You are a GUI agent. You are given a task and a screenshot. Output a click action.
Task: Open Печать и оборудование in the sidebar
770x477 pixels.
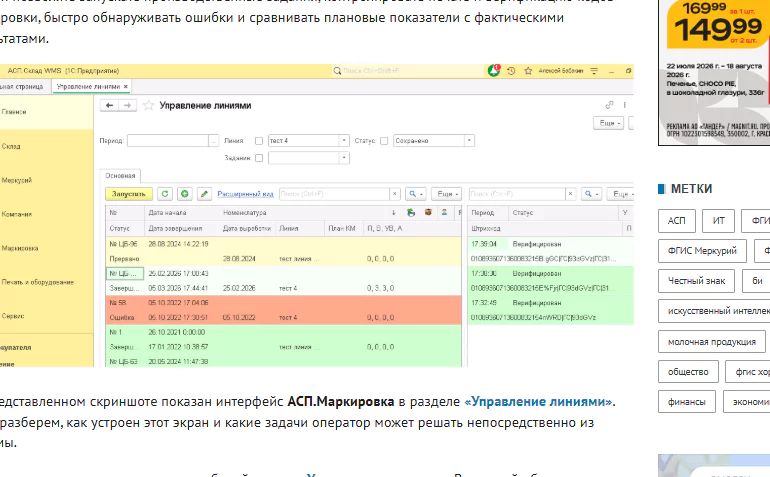[47, 282]
